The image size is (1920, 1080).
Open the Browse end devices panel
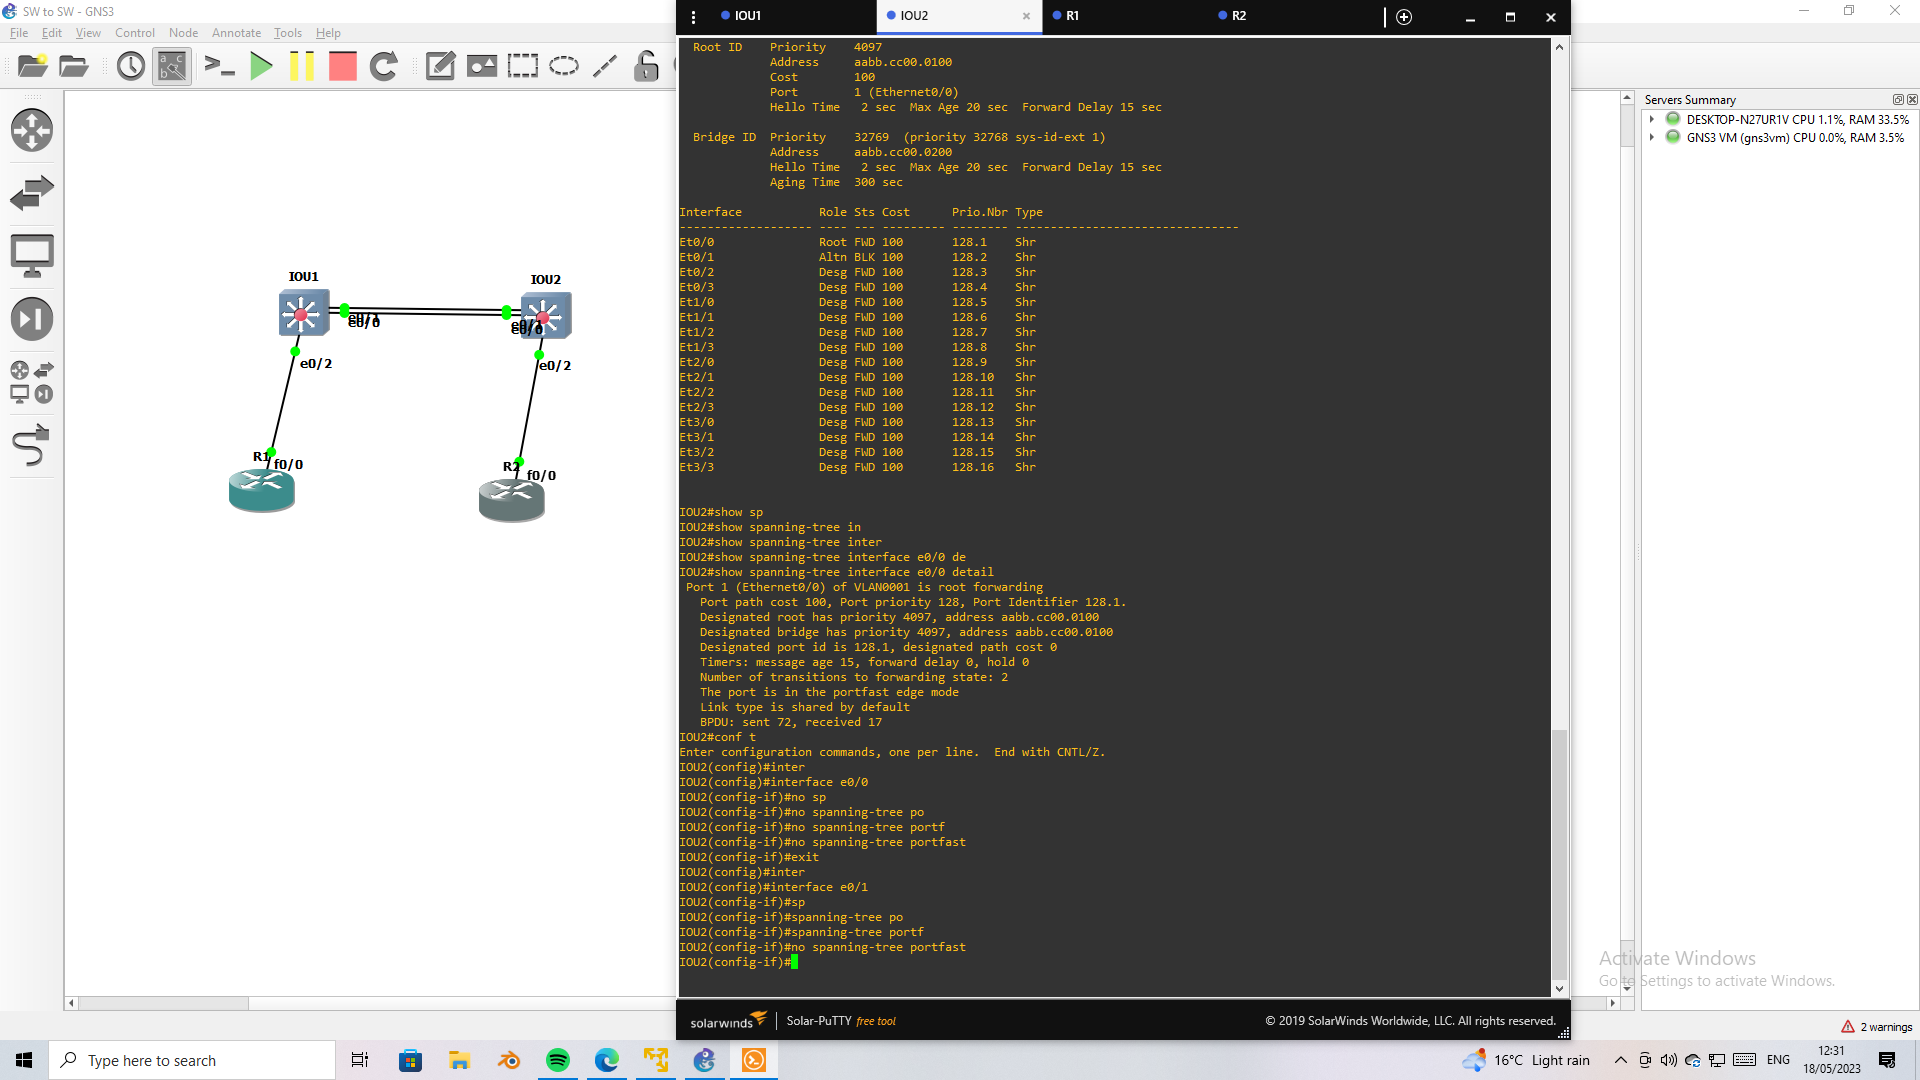(32, 255)
